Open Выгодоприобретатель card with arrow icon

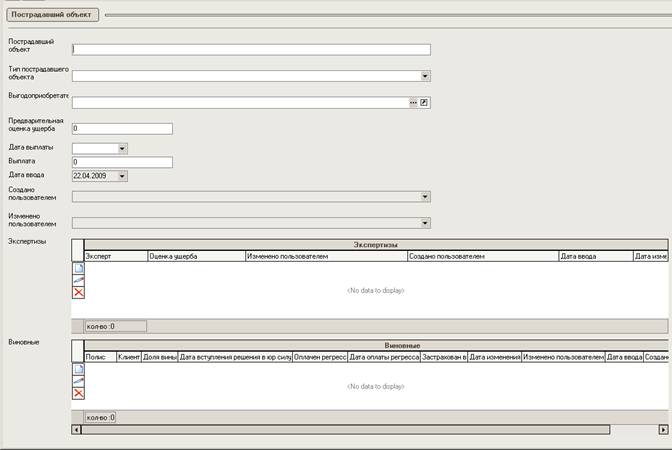click(x=424, y=102)
